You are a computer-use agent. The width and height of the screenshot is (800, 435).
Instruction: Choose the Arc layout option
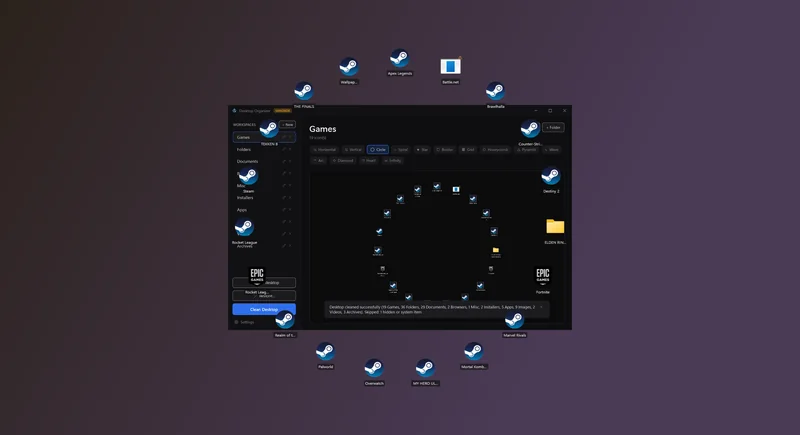[319, 161]
